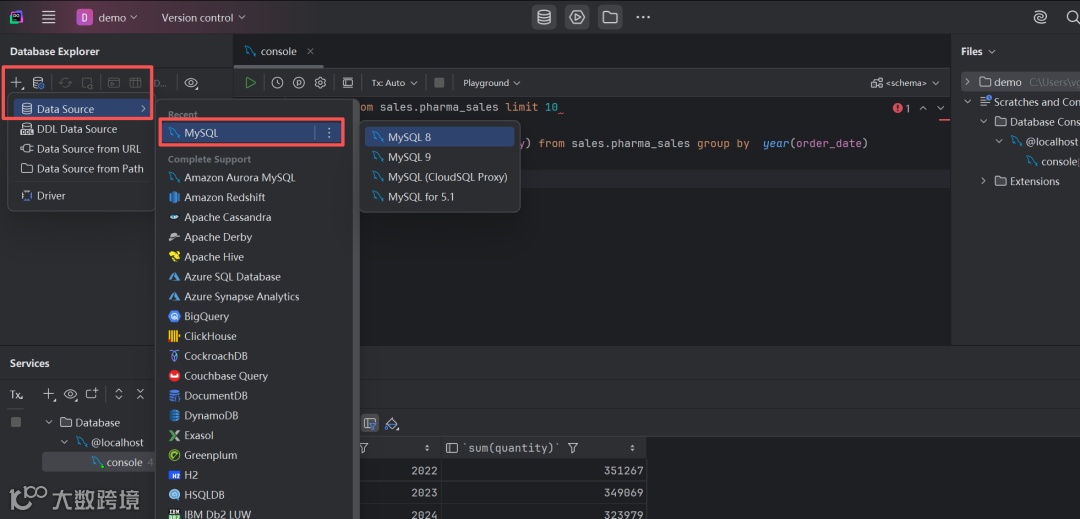The image size is (1080, 519).
Task: Expand demo folder in Files panel
Action: point(967,82)
